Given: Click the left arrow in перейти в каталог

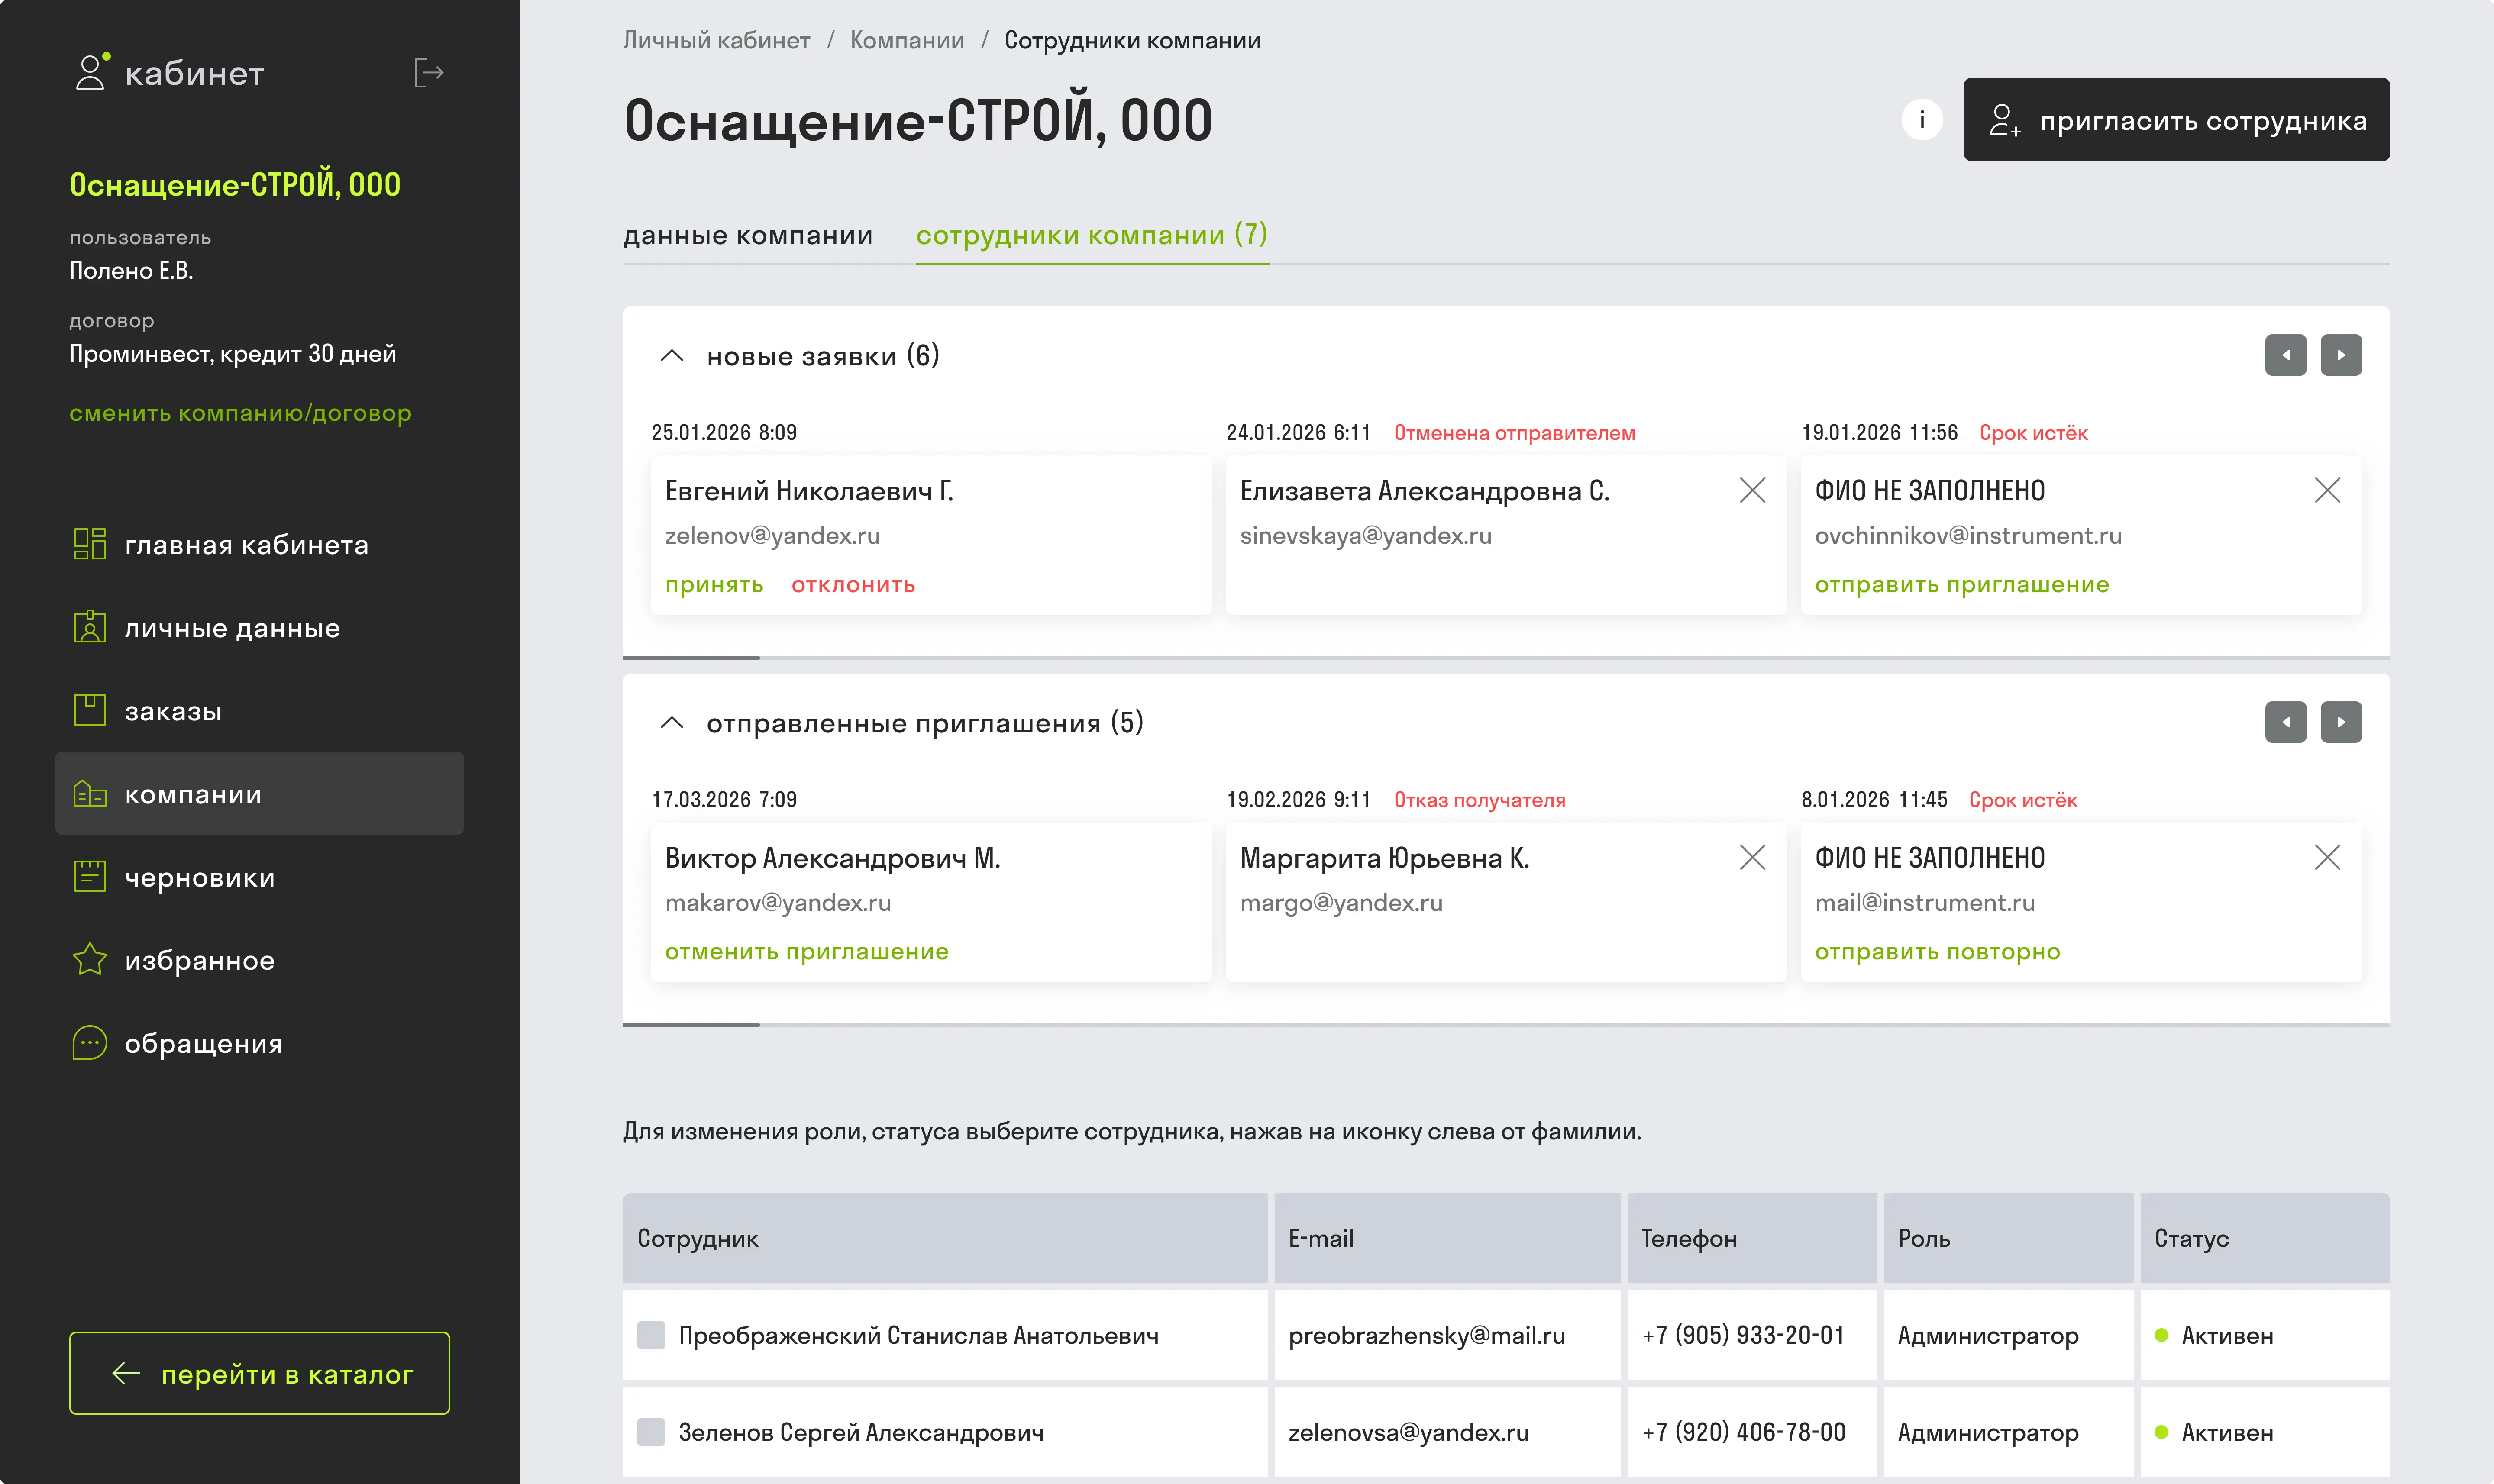Looking at the screenshot, I should point(126,1373).
